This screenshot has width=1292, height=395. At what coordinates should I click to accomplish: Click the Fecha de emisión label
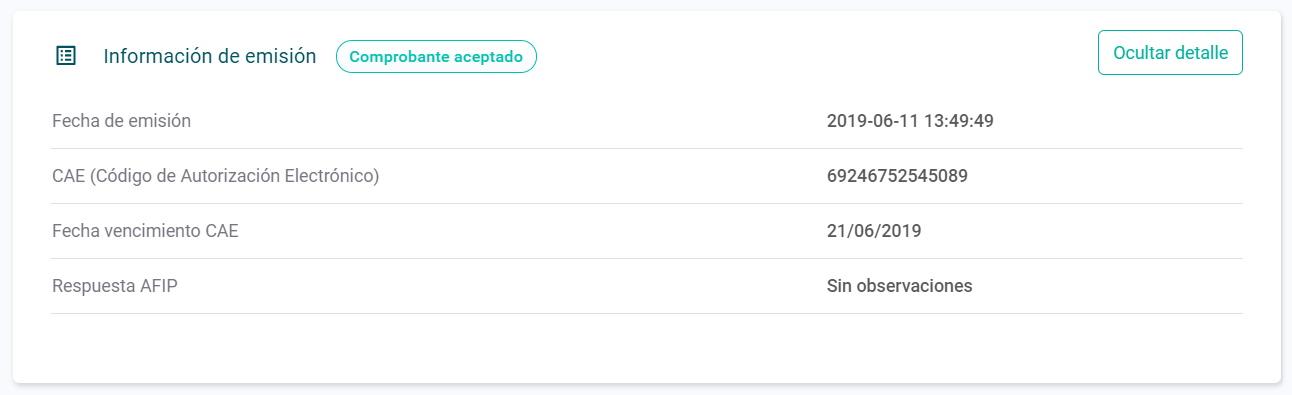[x=121, y=121]
